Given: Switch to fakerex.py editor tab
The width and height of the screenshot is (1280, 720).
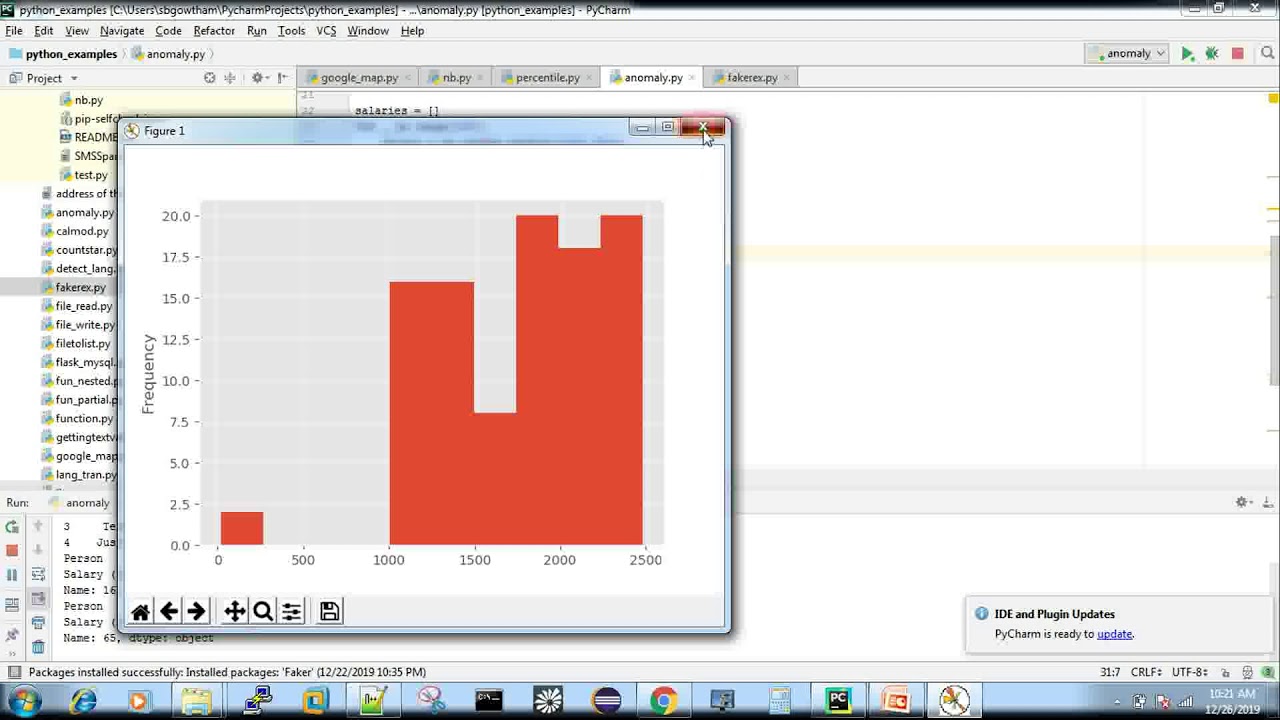Looking at the screenshot, I should pos(751,78).
